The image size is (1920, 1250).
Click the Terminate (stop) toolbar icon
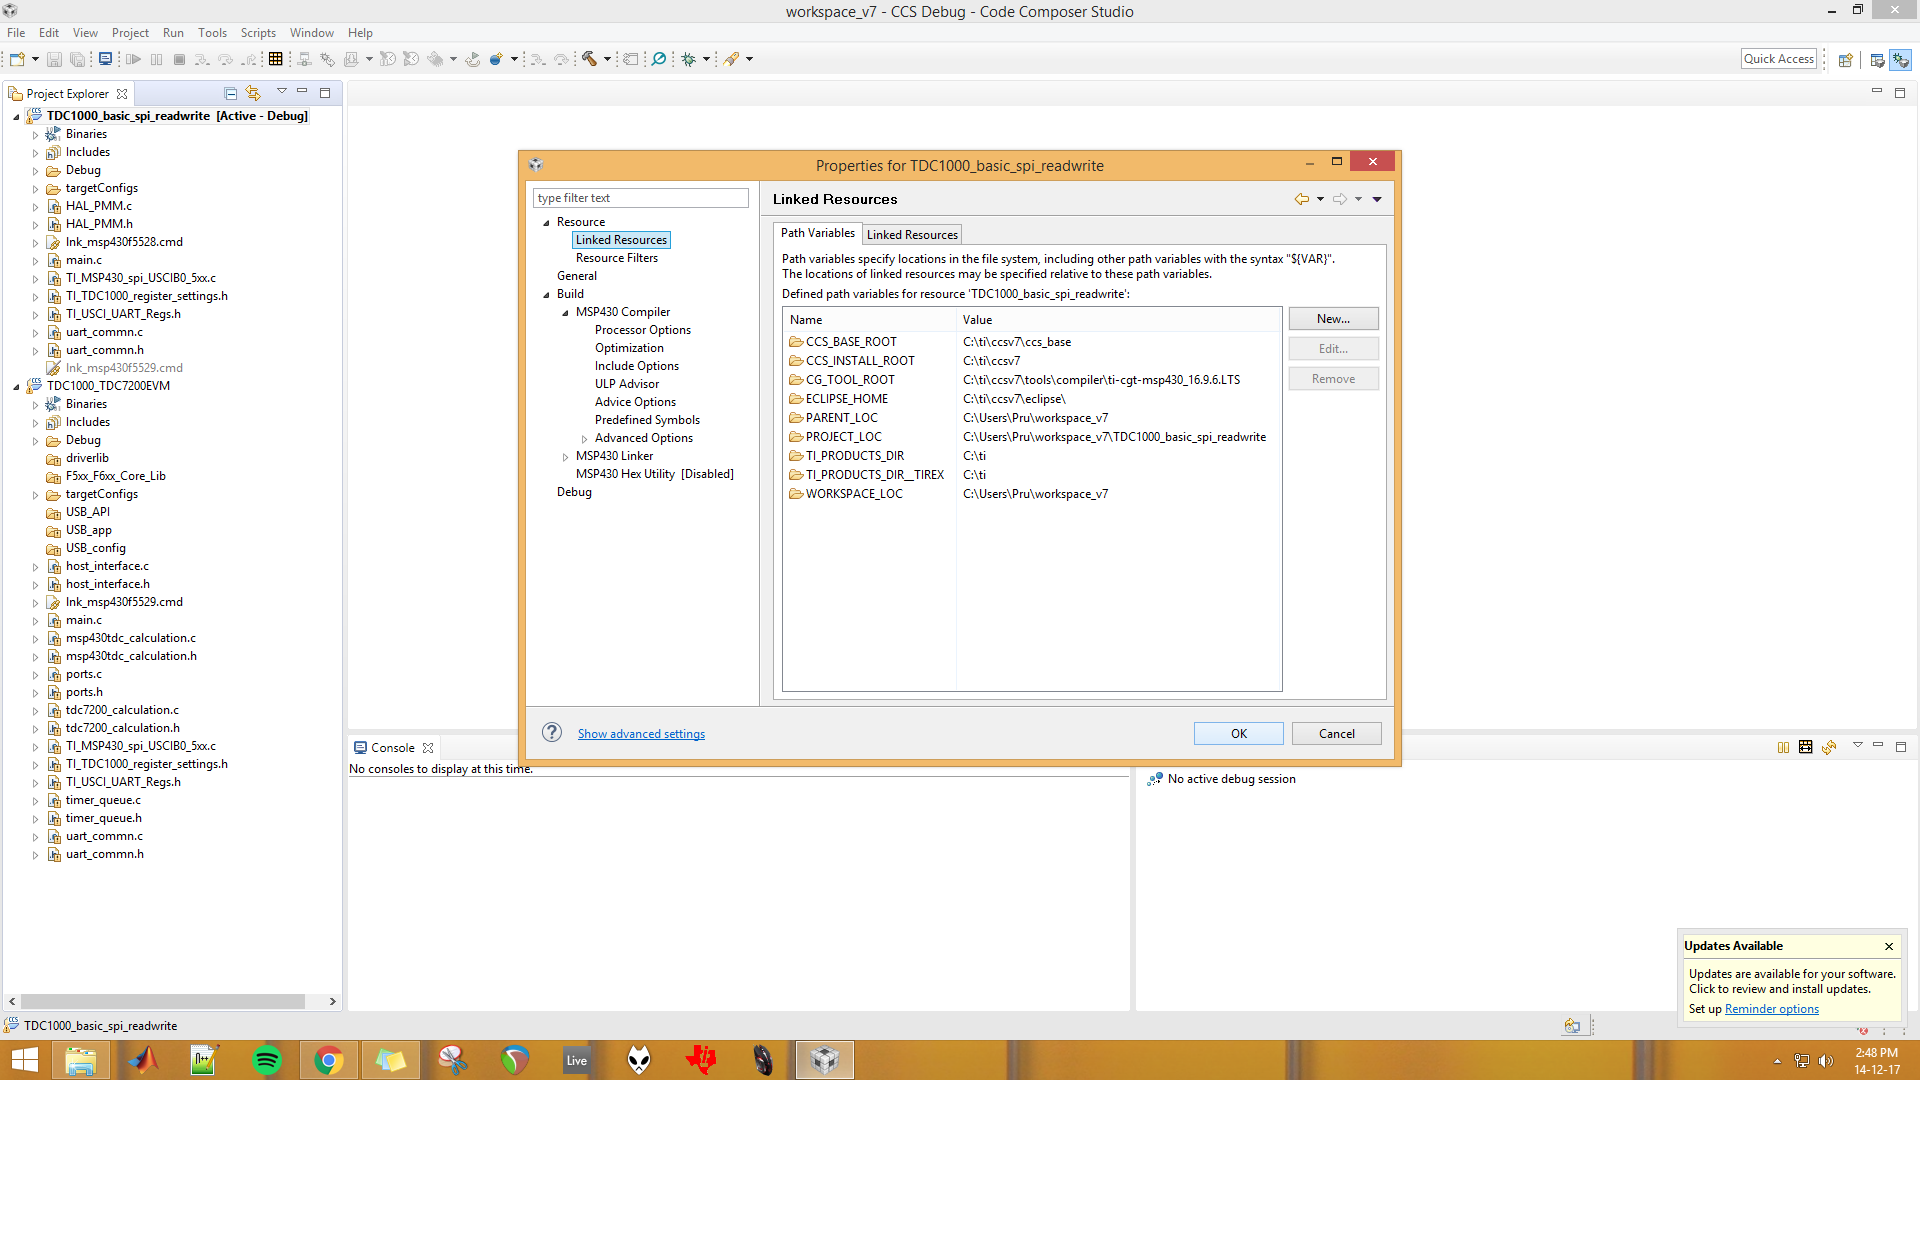click(179, 59)
